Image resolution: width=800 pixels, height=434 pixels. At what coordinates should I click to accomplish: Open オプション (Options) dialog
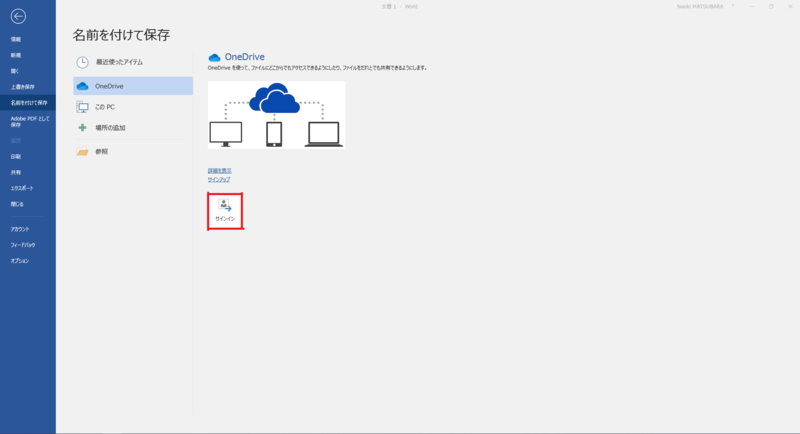click(x=20, y=261)
